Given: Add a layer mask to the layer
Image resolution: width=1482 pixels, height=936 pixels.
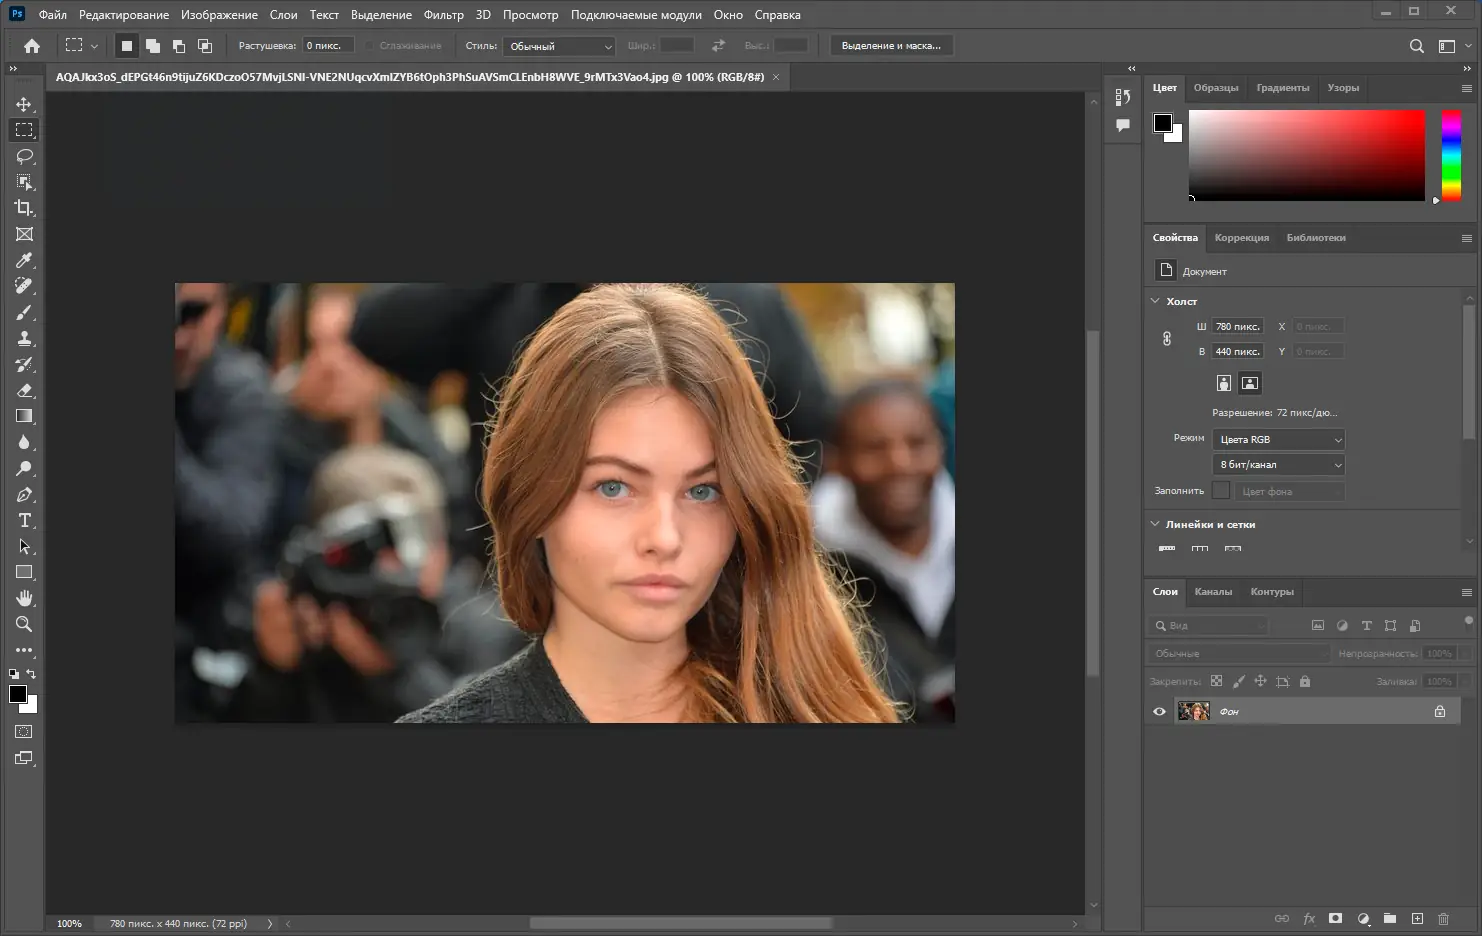Looking at the screenshot, I should point(1335,918).
